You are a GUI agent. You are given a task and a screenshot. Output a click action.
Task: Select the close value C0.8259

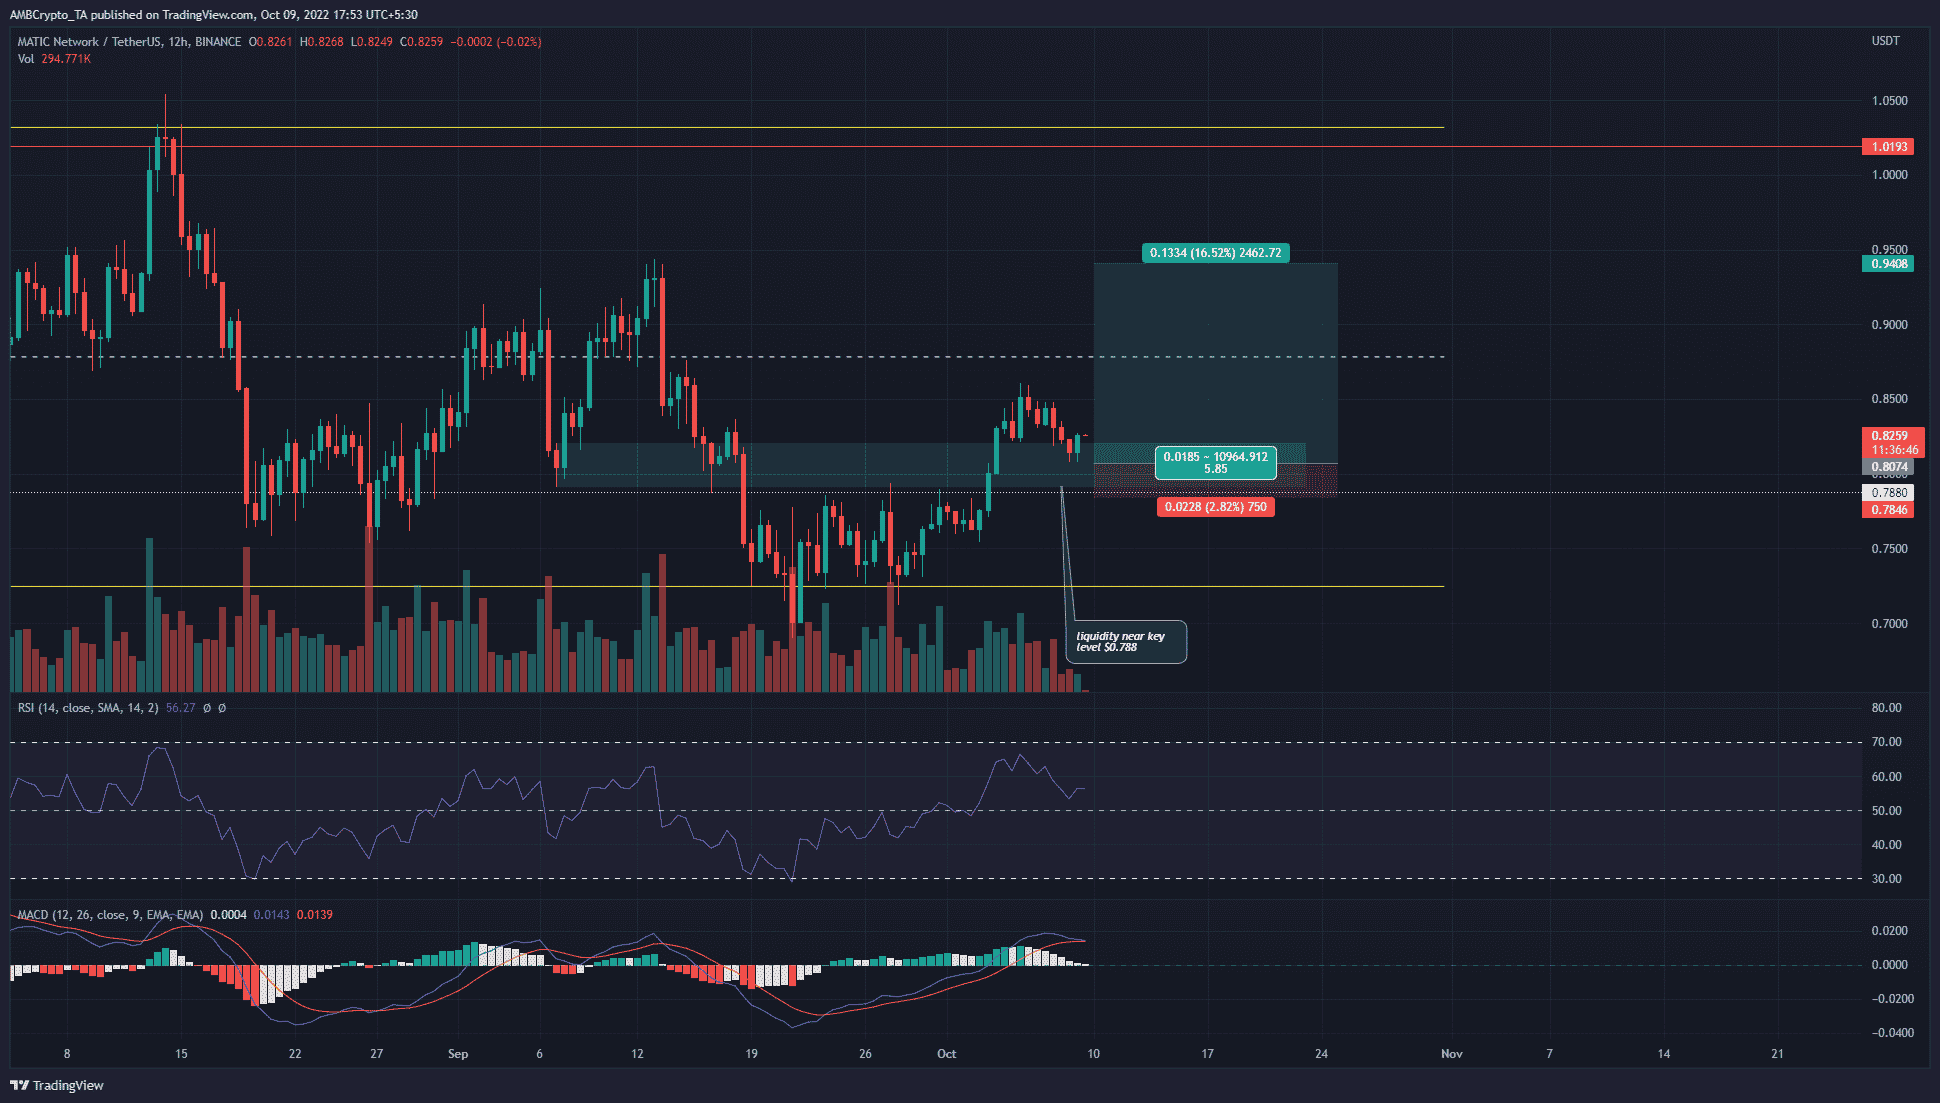(x=421, y=42)
